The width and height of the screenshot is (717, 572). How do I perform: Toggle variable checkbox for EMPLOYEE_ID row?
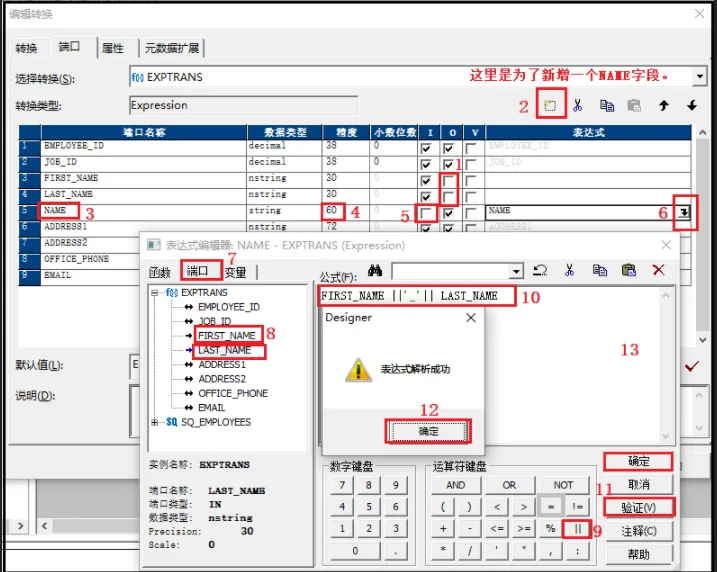pos(471,148)
